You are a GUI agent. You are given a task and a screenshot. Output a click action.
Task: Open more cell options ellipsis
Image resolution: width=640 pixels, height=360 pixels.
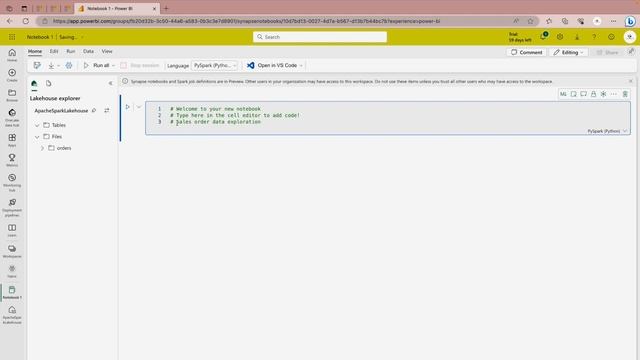click(613, 94)
